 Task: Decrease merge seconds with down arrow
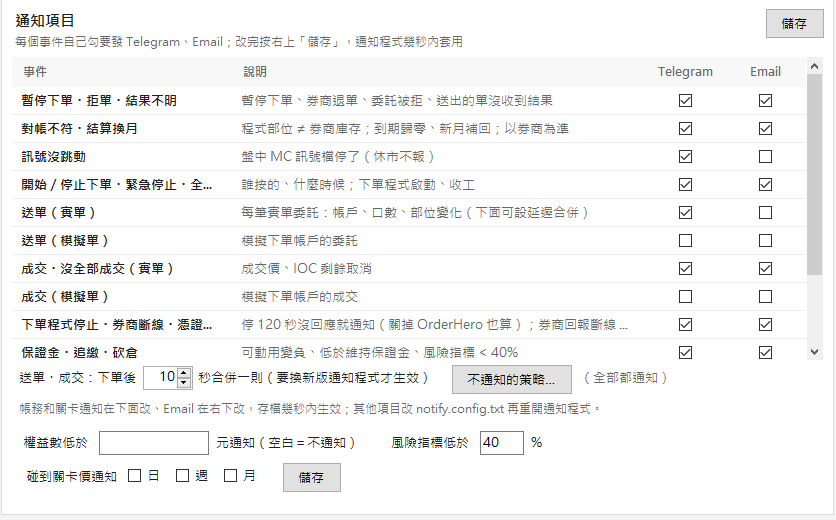click(x=183, y=382)
